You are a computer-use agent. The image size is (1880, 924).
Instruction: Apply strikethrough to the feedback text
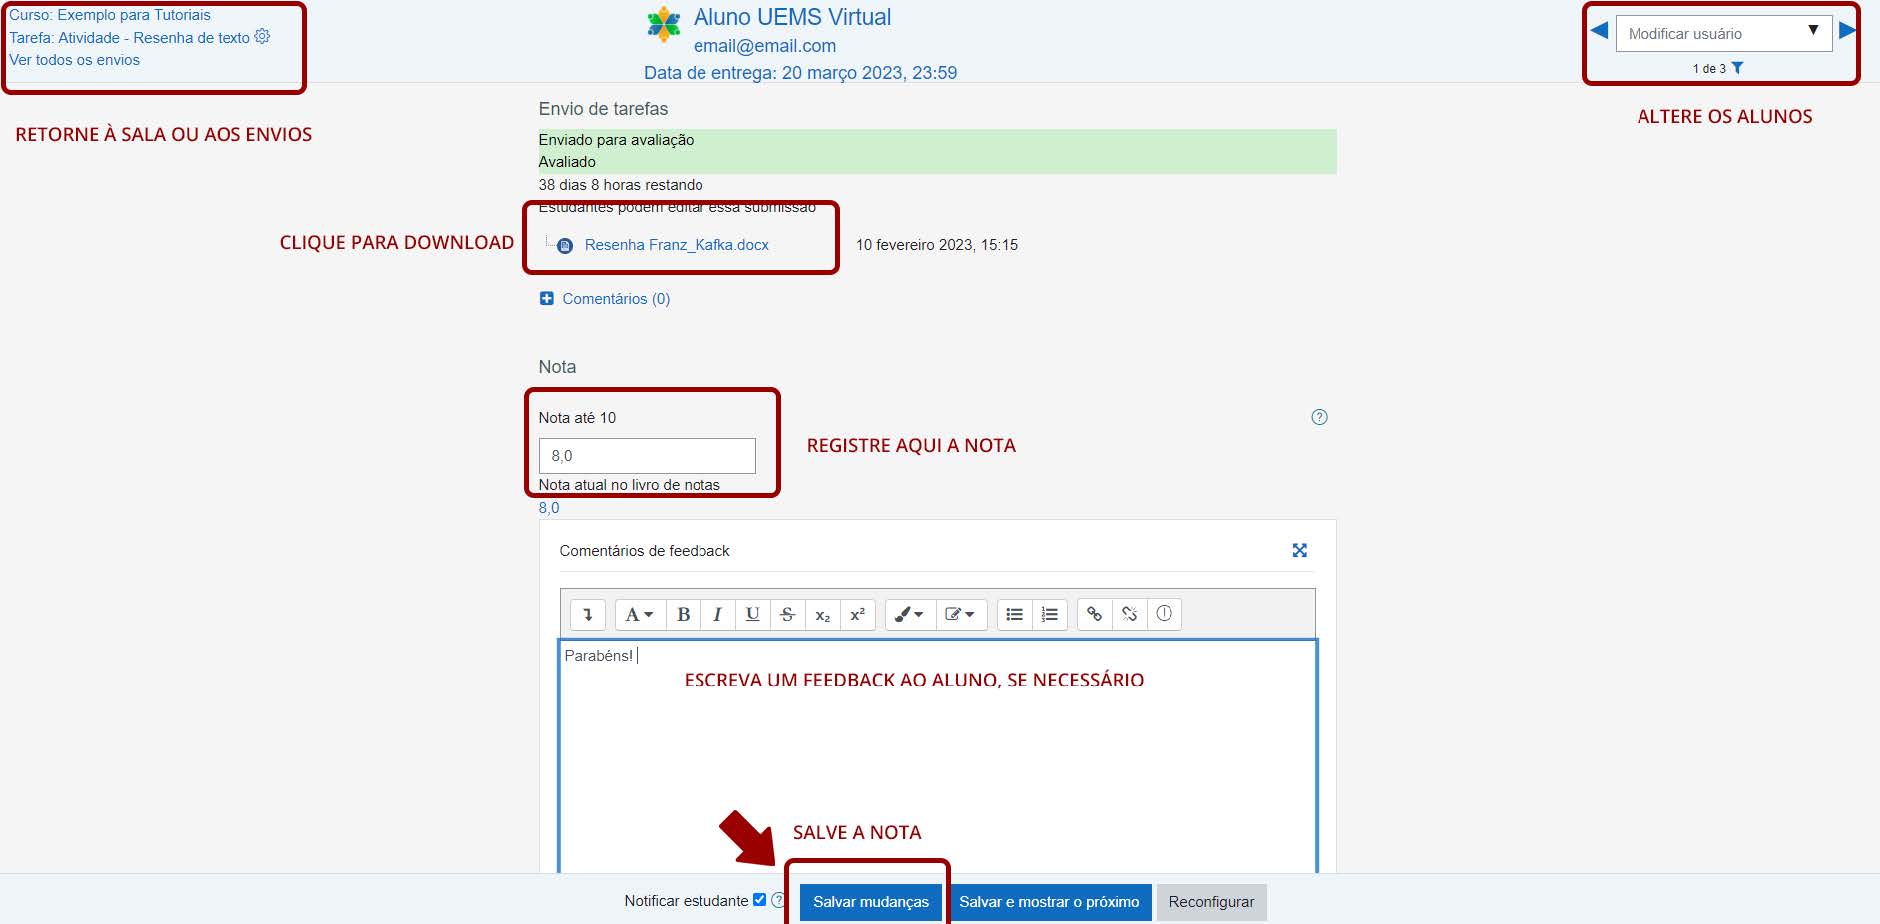click(x=787, y=614)
